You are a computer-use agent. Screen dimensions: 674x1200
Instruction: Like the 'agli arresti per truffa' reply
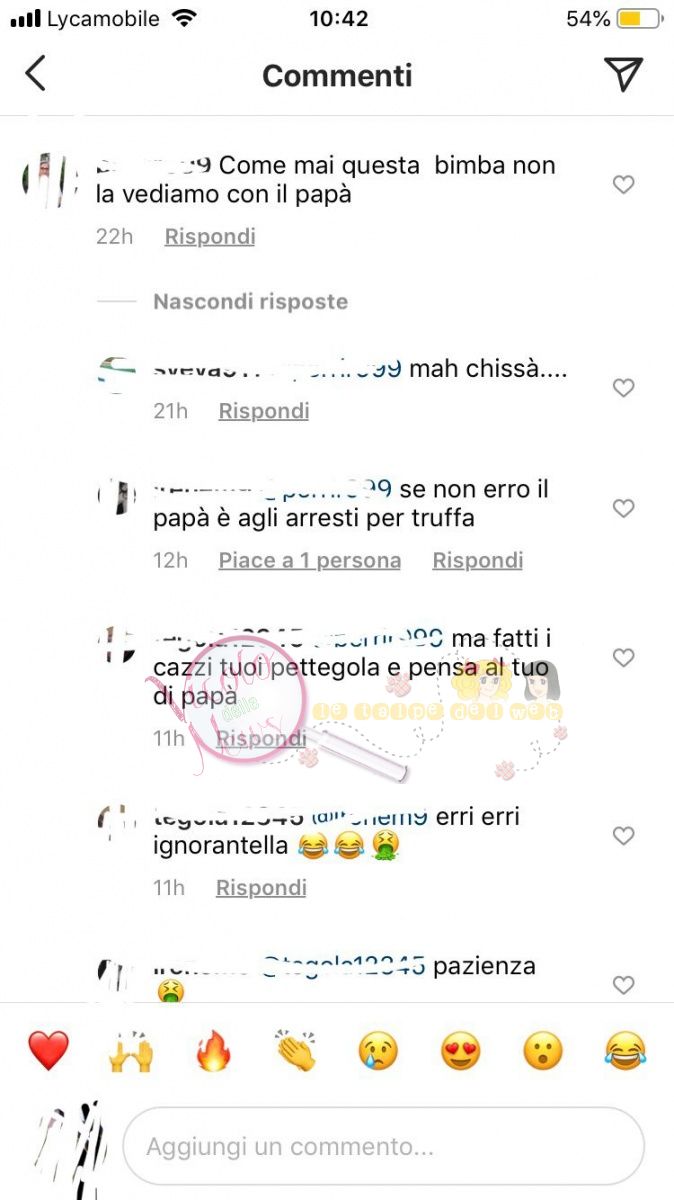(623, 509)
